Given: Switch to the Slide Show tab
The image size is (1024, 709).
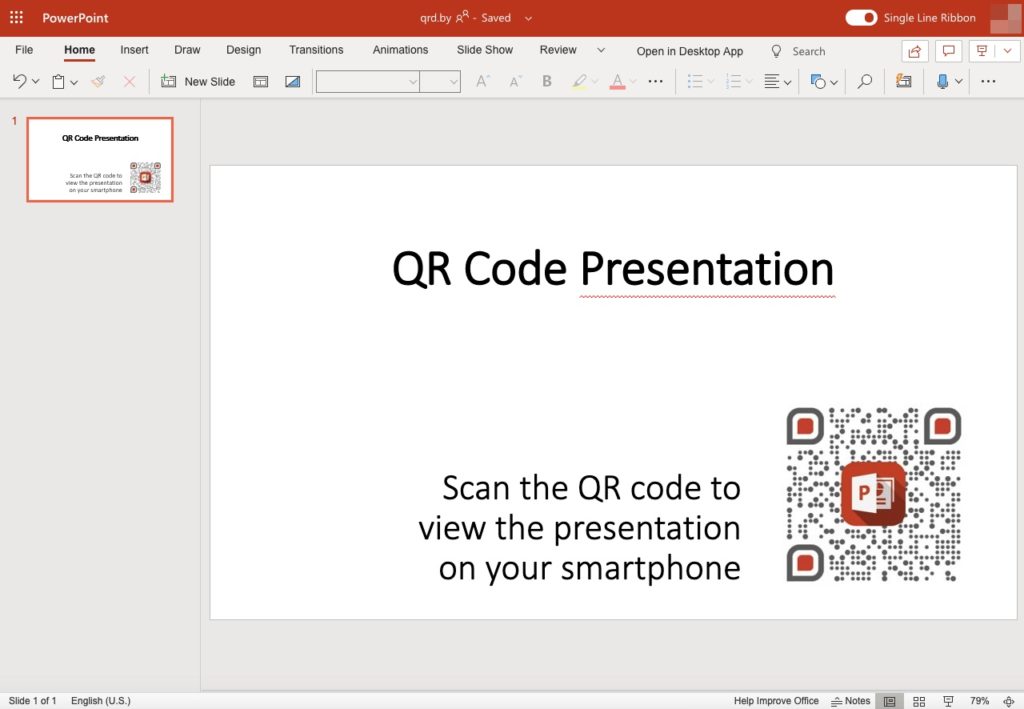Looking at the screenshot, I should 485,50.
